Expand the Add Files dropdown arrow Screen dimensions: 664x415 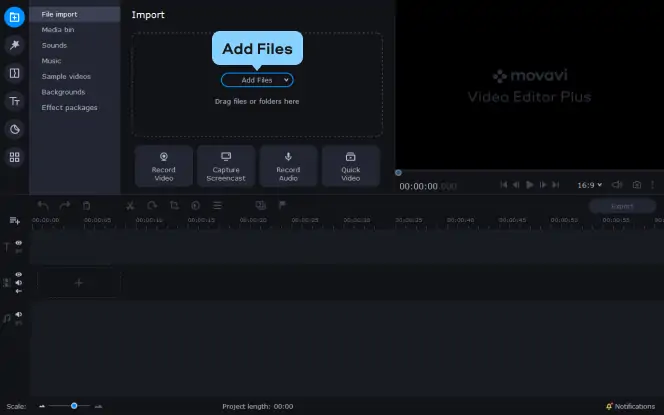[286, 80]
